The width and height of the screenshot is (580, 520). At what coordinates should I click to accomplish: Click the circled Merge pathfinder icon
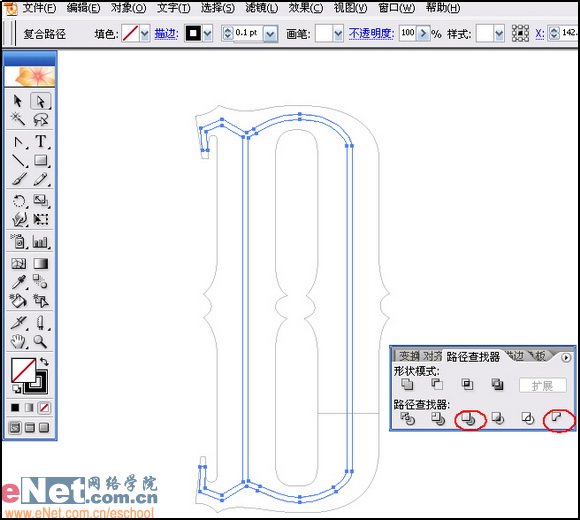(469, 419)
